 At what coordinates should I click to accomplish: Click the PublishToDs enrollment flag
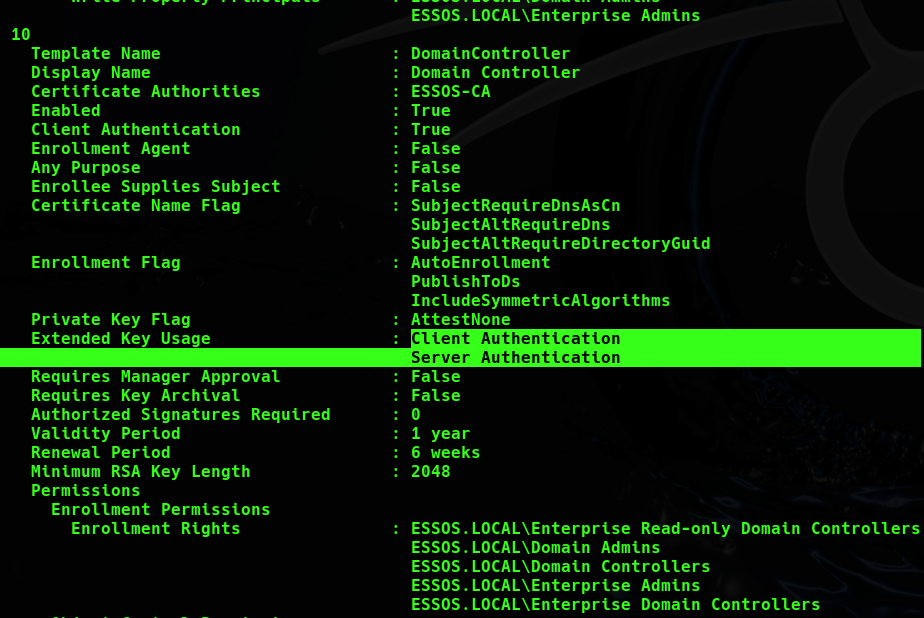tap(465, 282)
